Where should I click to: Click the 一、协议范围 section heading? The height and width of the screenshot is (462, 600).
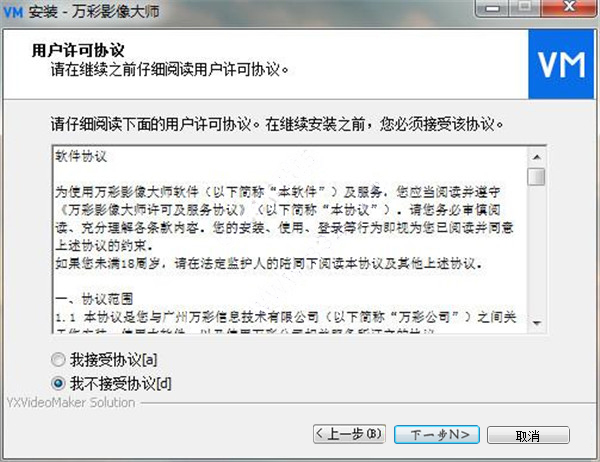[x=94, y=299]
